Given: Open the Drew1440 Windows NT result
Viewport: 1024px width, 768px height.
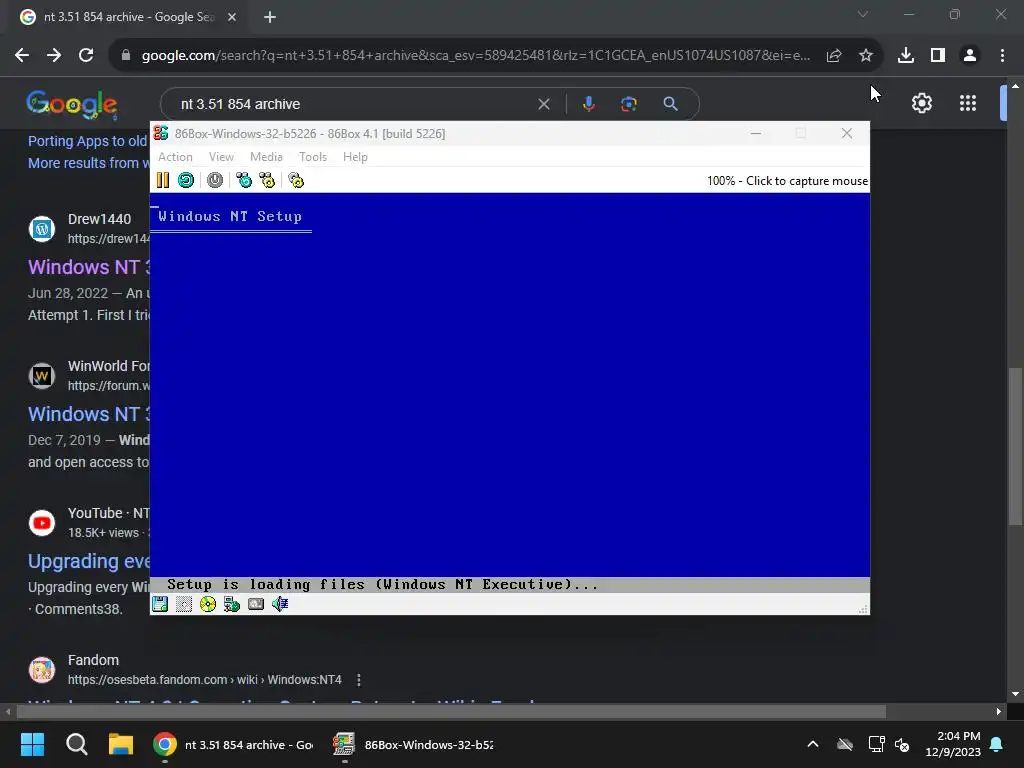Looking at the screenshot, I should coord(89,267).
